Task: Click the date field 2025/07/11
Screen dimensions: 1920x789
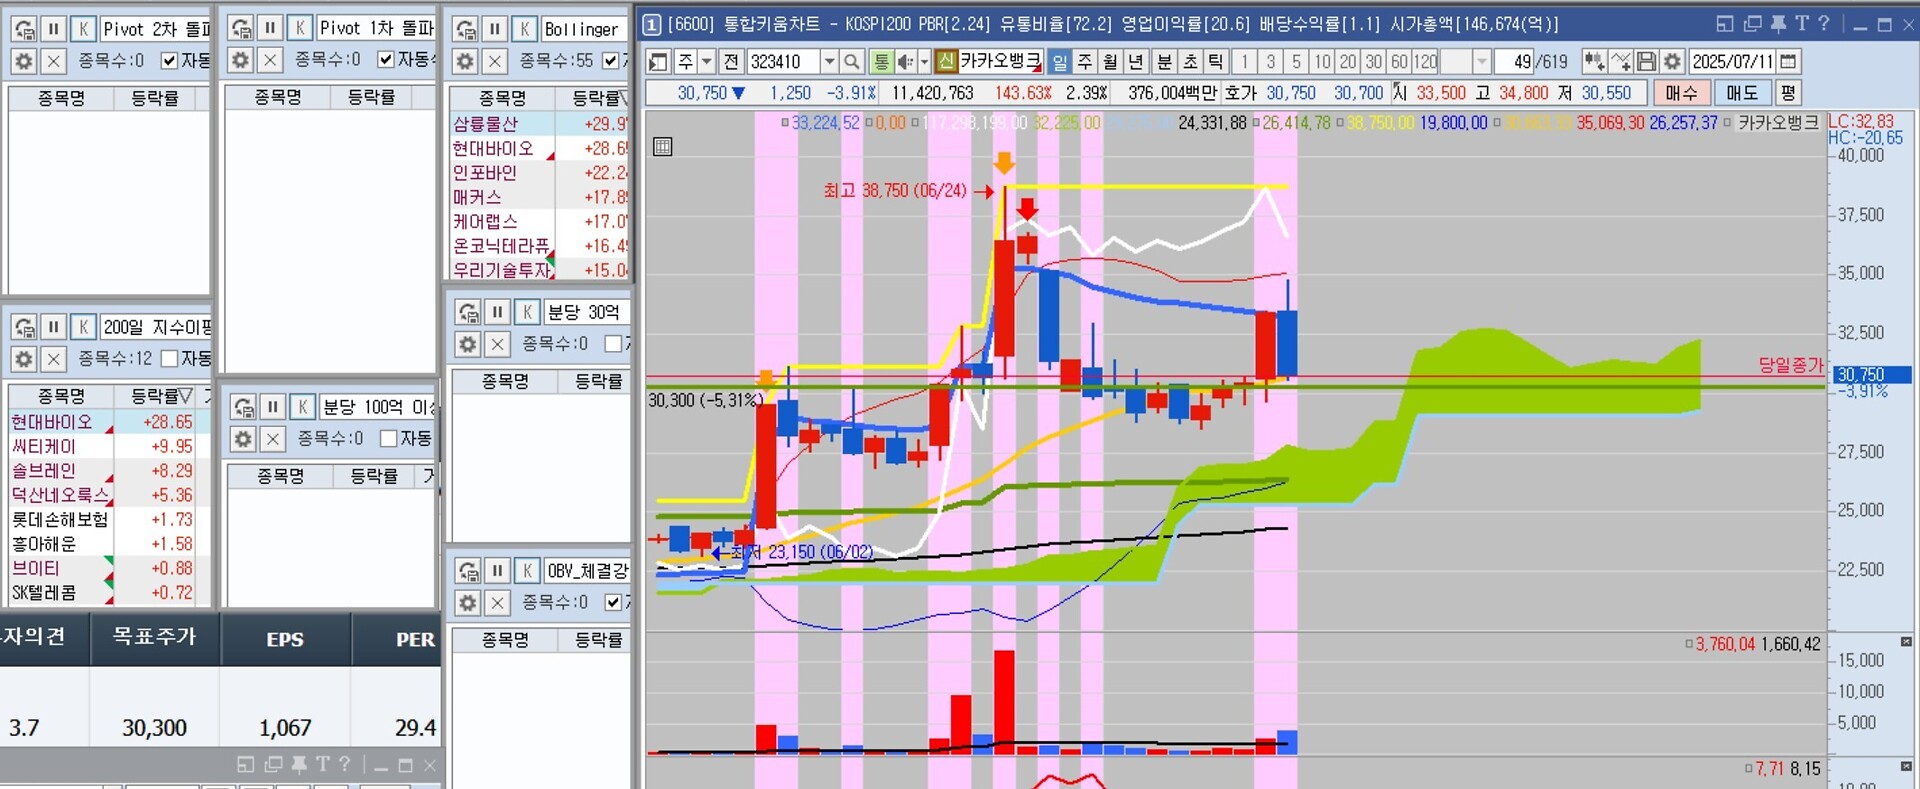Action: click(x=1732, y=62)
